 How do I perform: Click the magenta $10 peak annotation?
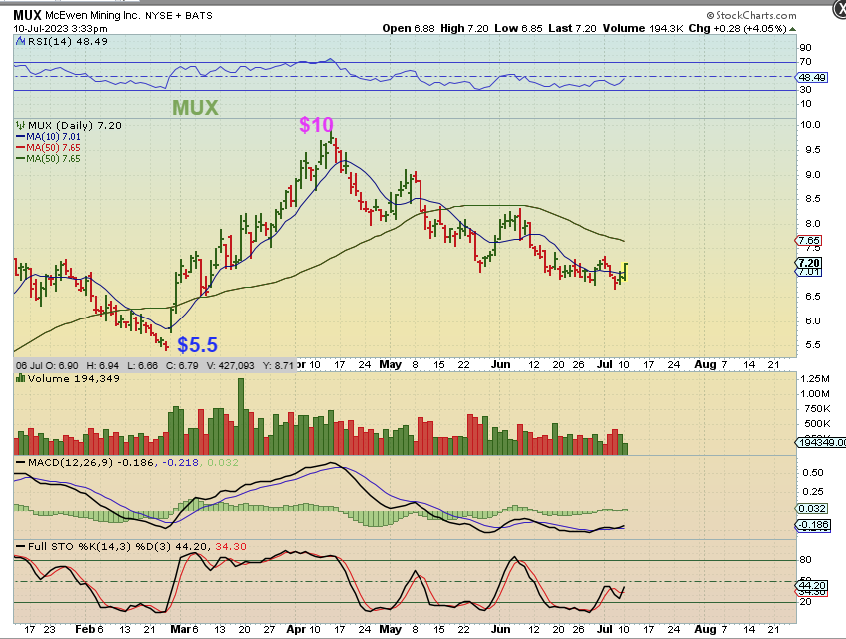(x=317, y=125)
